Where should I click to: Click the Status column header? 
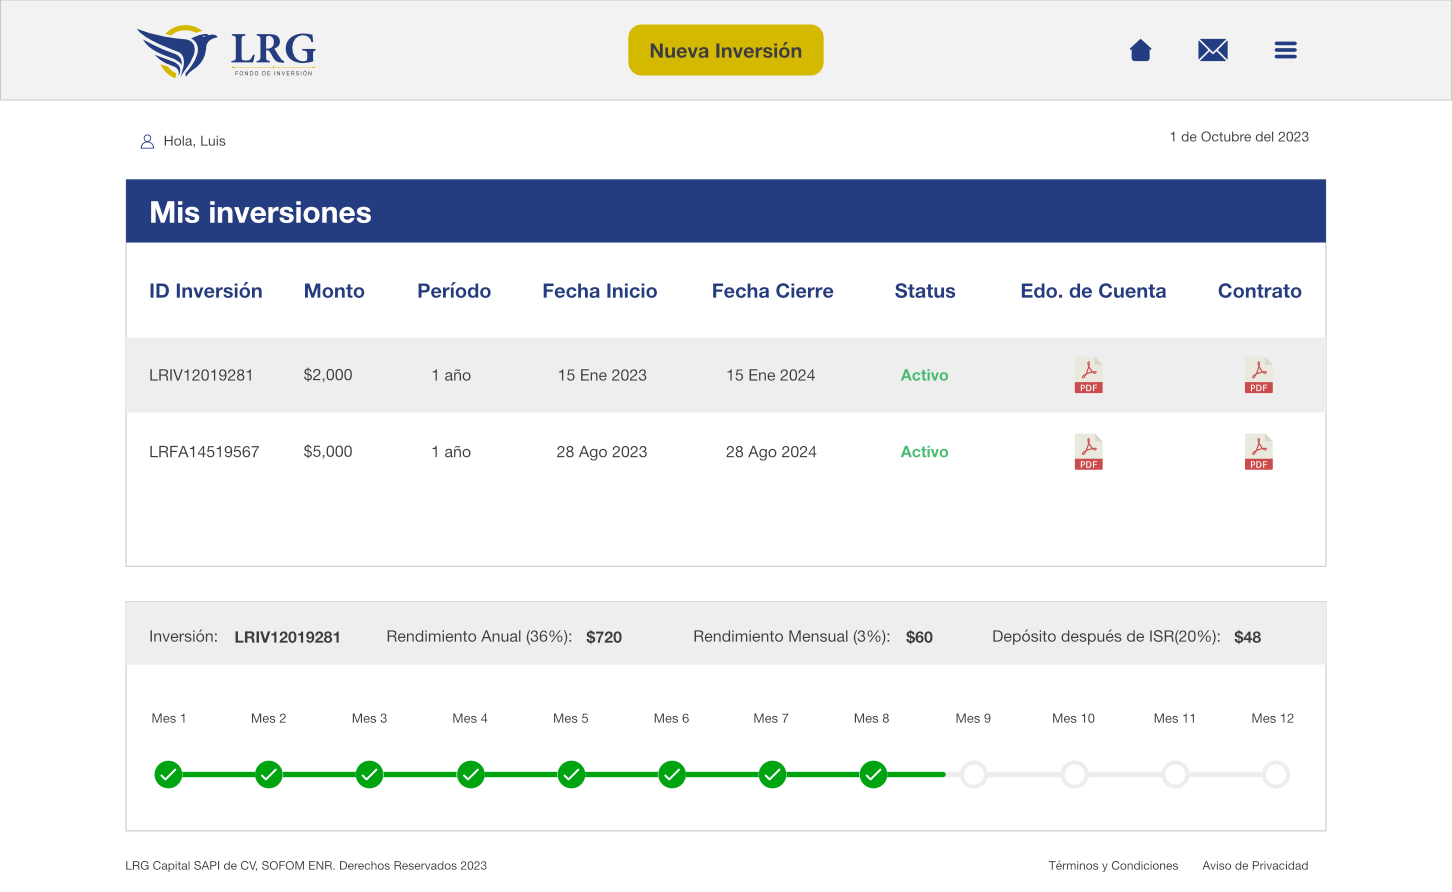924,291
